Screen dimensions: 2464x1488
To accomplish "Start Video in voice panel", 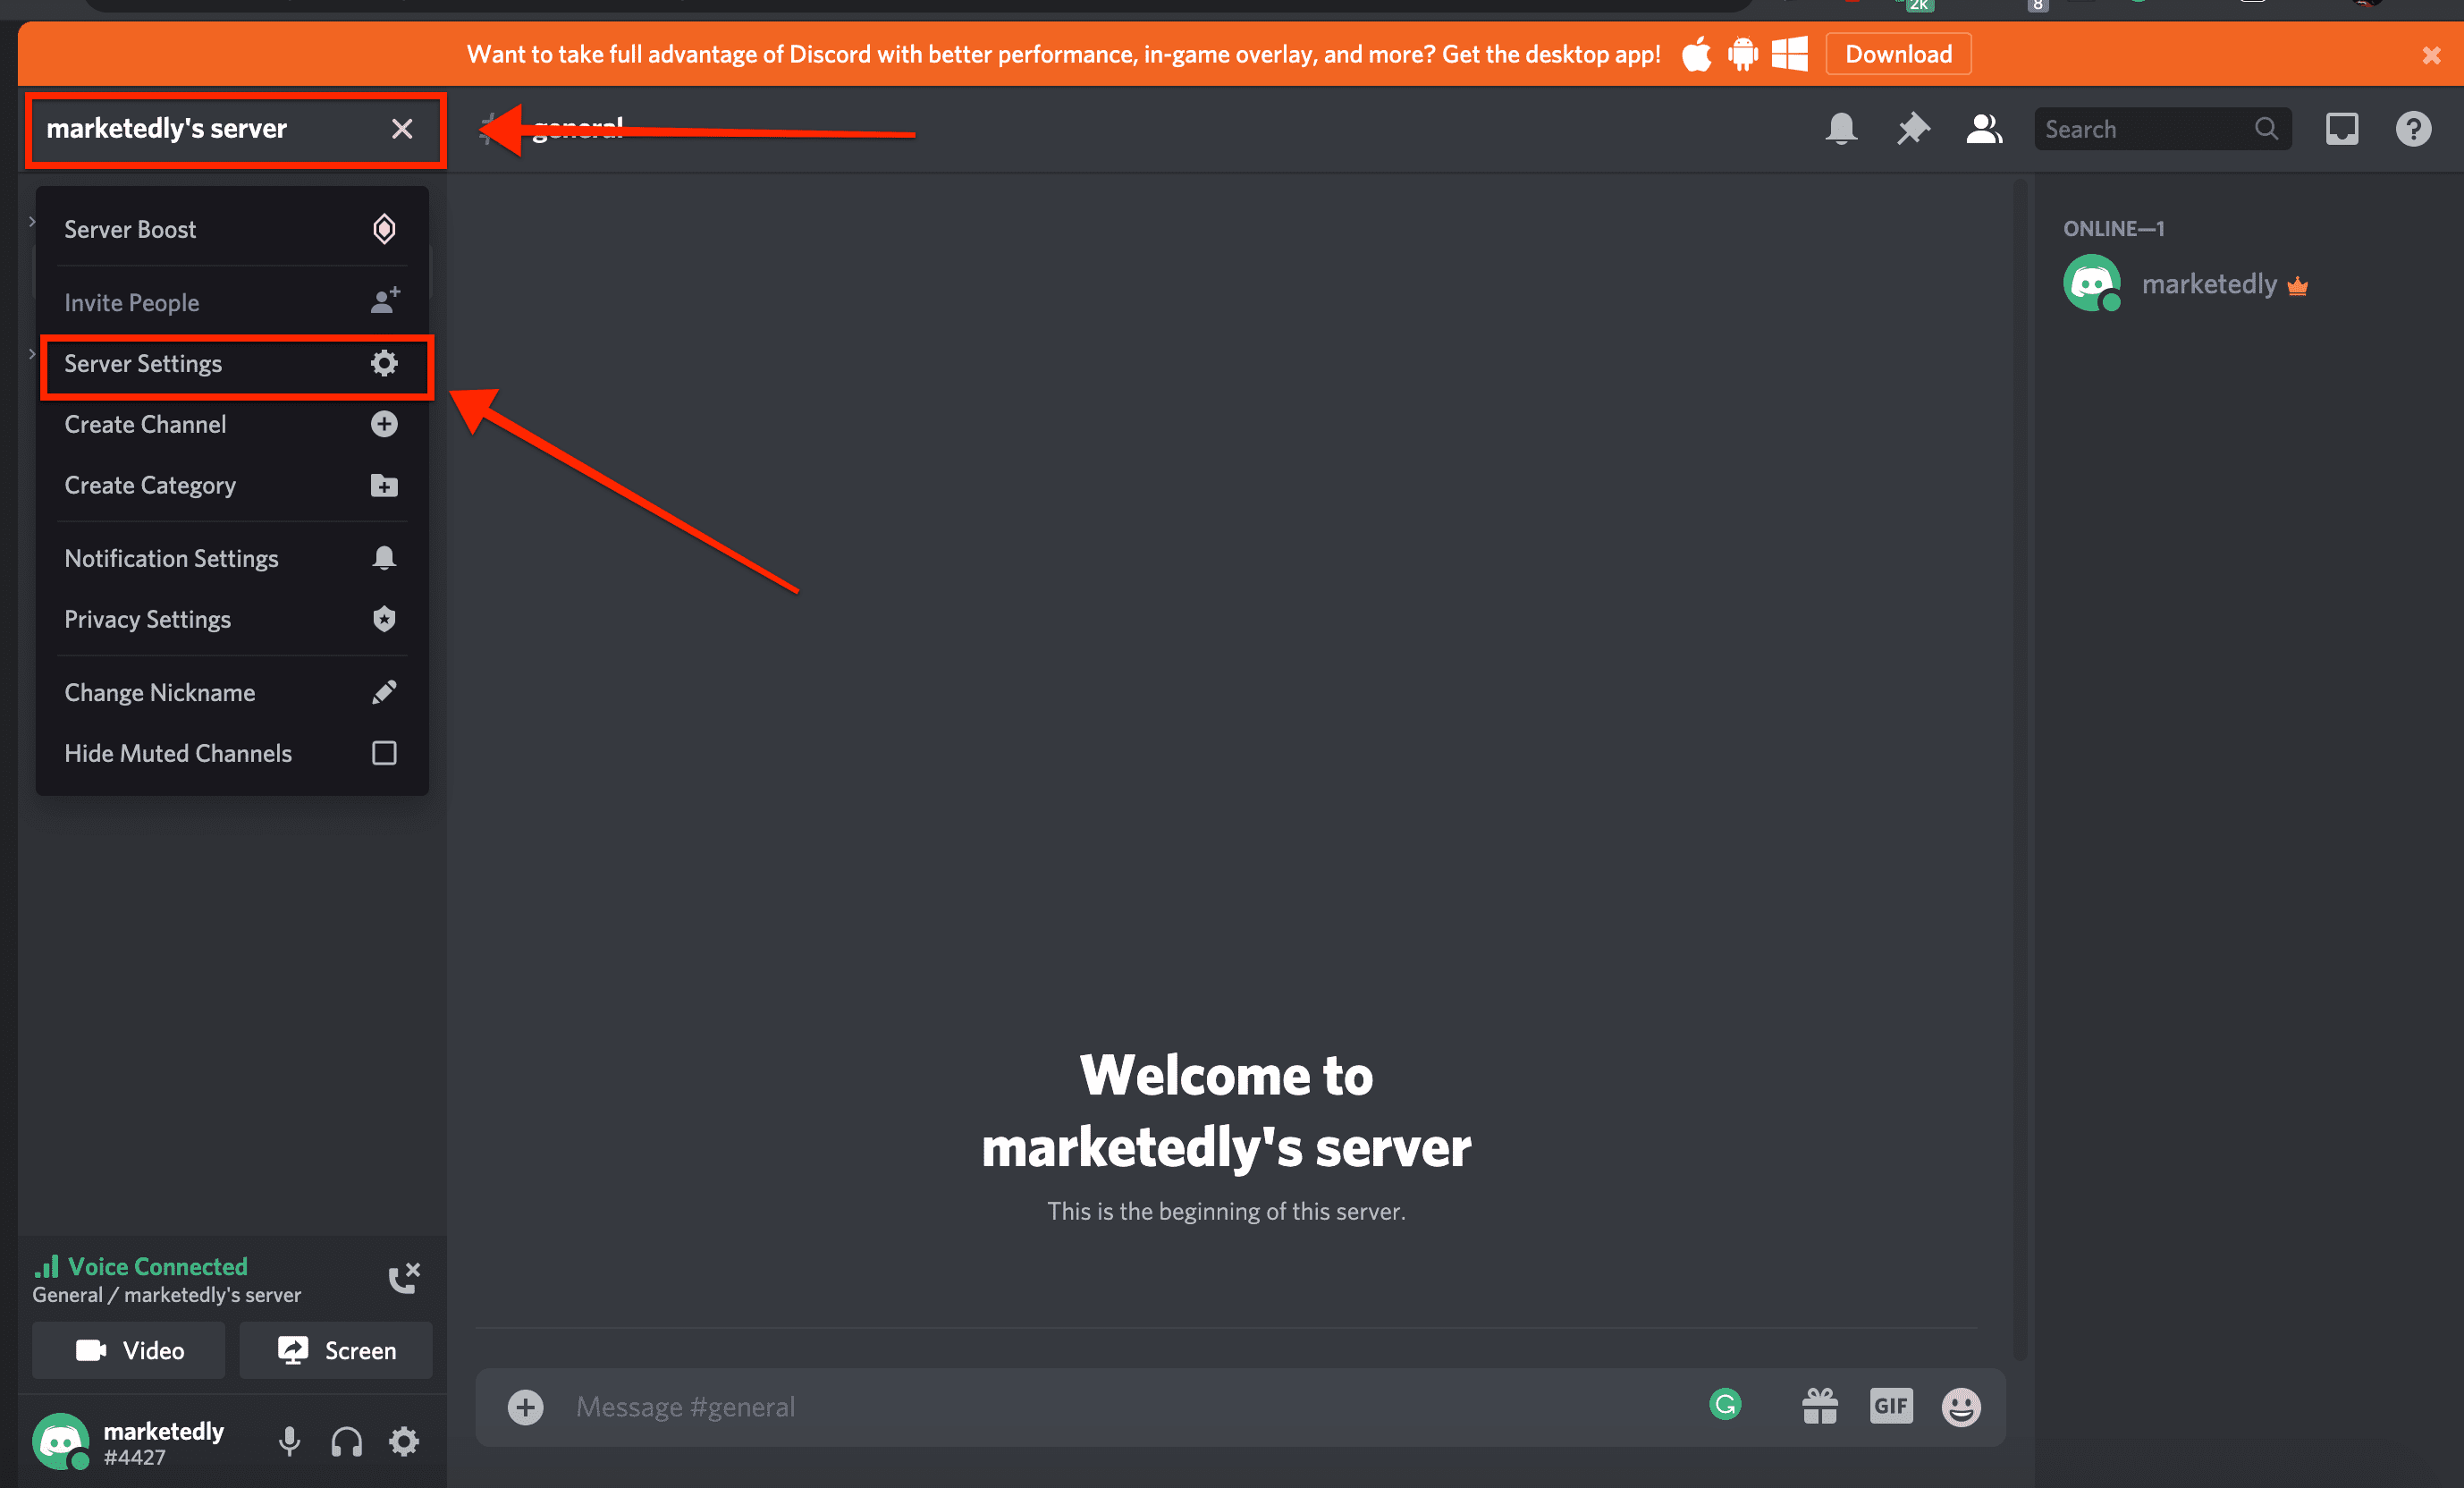I will click(x=129, y=1350).
